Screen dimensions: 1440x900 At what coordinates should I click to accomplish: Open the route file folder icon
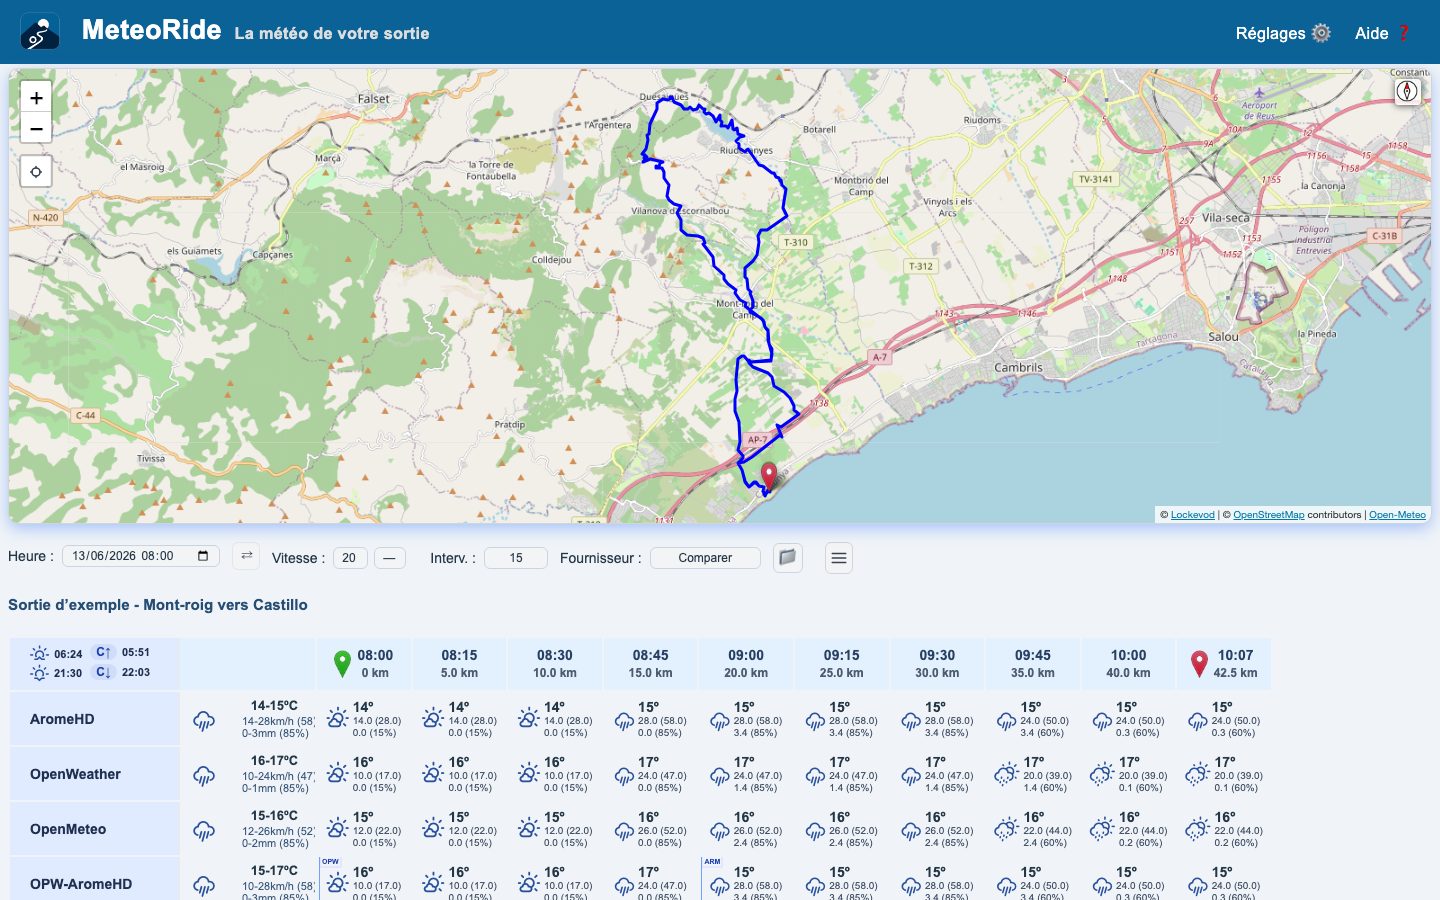788,557
